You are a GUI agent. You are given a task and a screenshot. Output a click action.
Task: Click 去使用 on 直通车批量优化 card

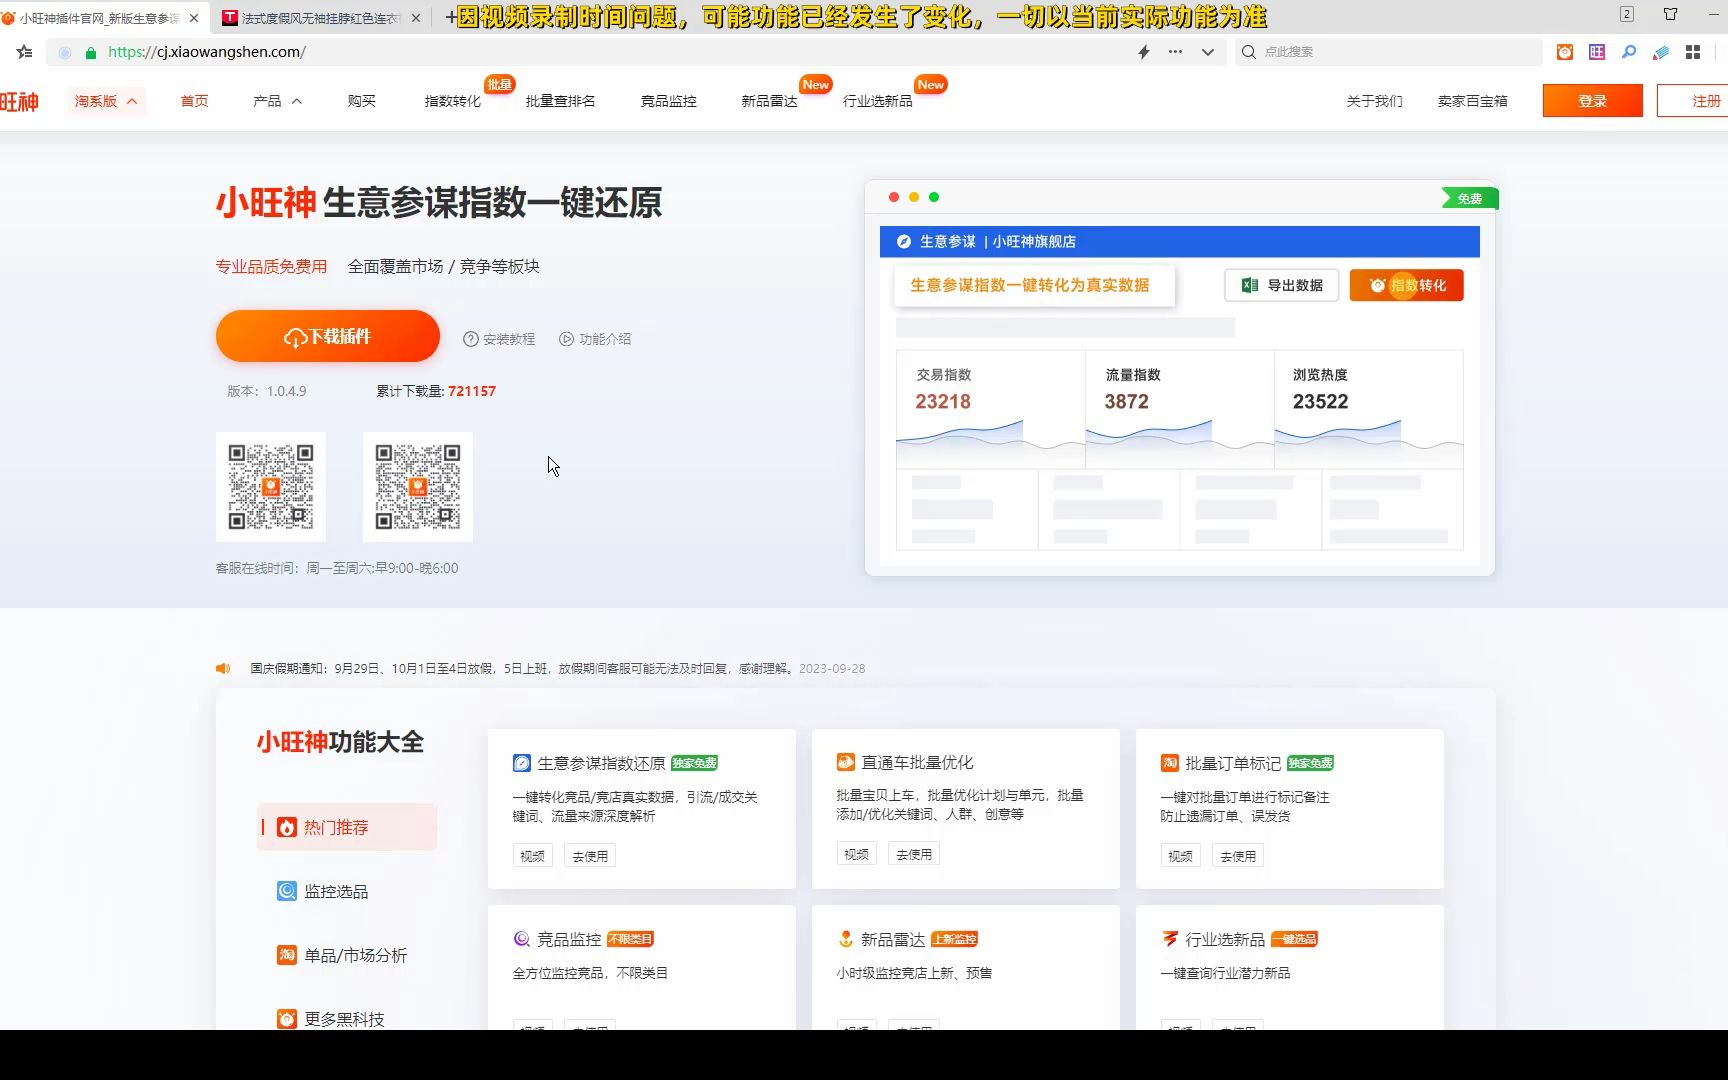pyautogui.click(x=914, y=854)
